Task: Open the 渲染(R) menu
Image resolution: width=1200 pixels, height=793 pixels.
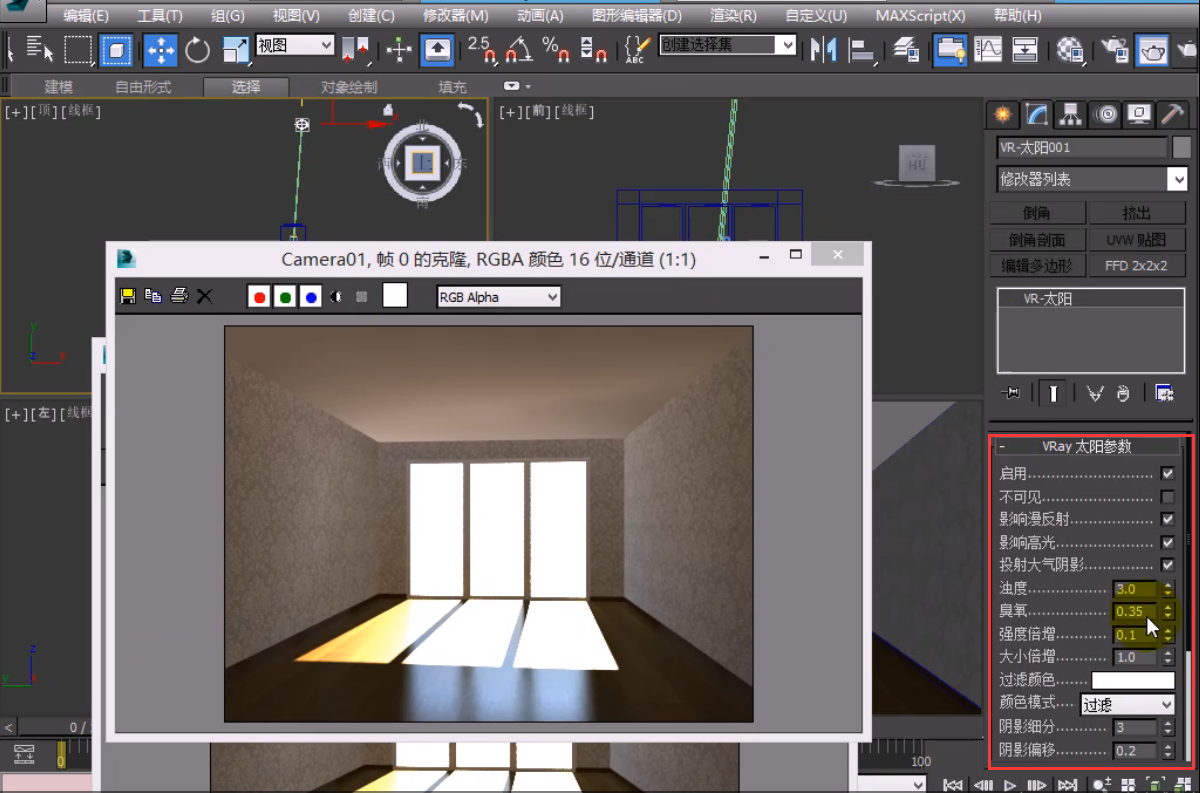Action: [732, 16]
